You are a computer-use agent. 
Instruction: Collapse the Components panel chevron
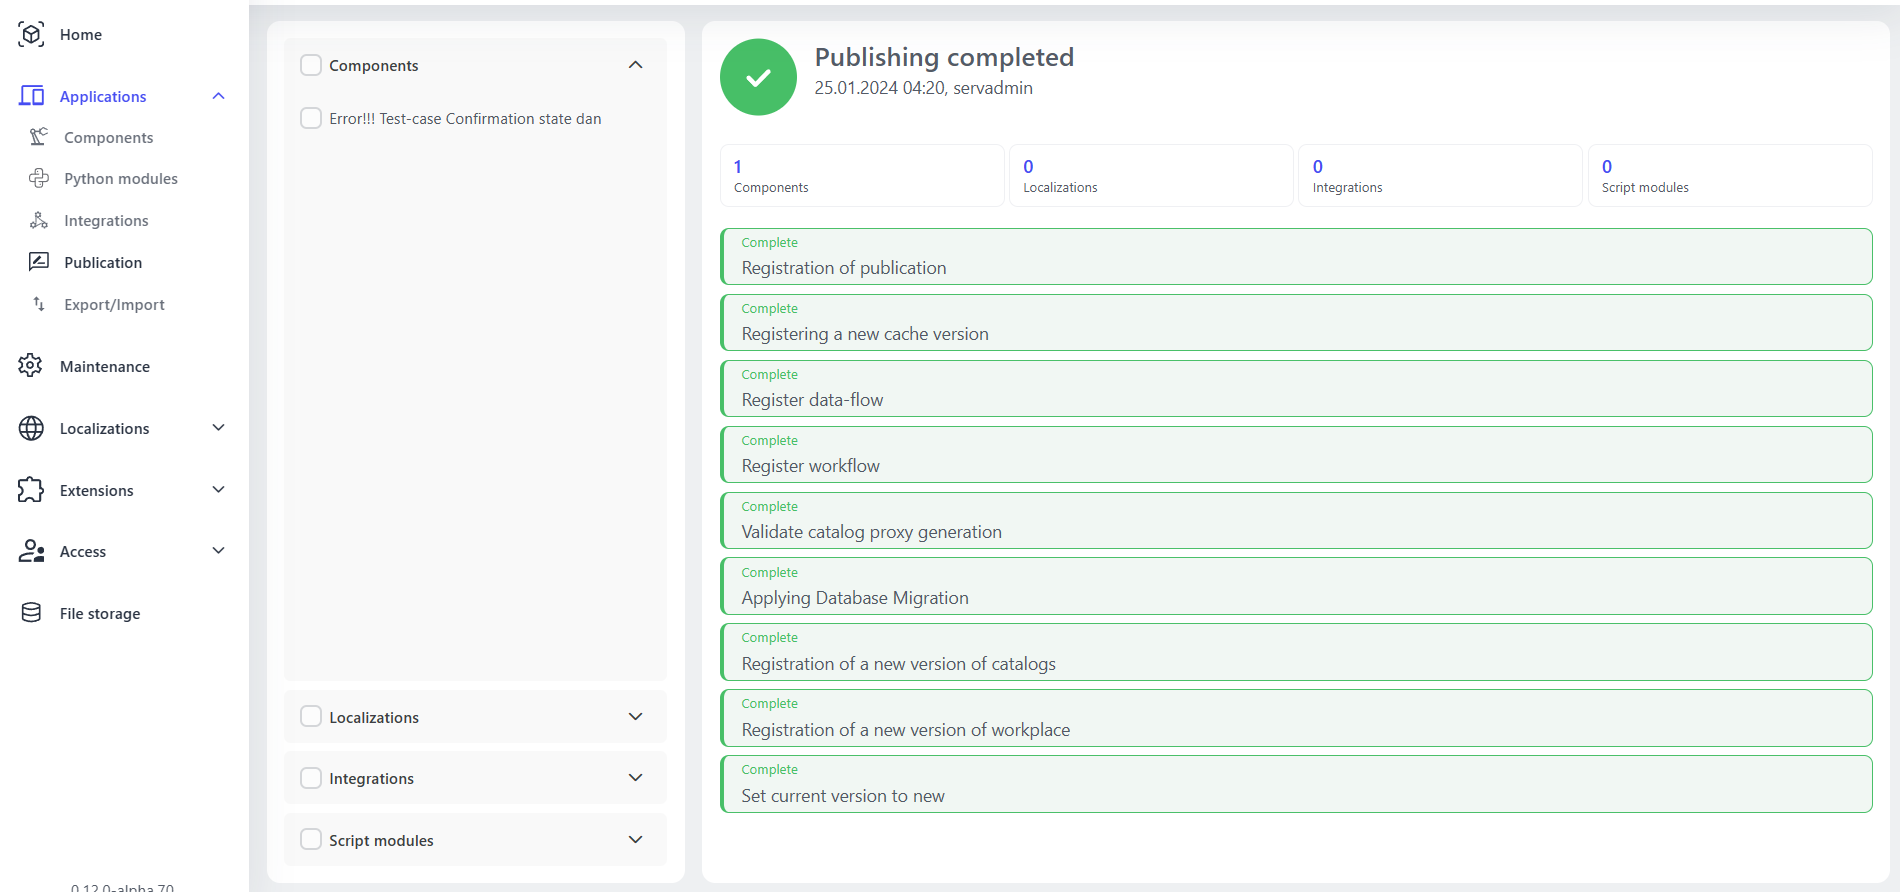635,65
